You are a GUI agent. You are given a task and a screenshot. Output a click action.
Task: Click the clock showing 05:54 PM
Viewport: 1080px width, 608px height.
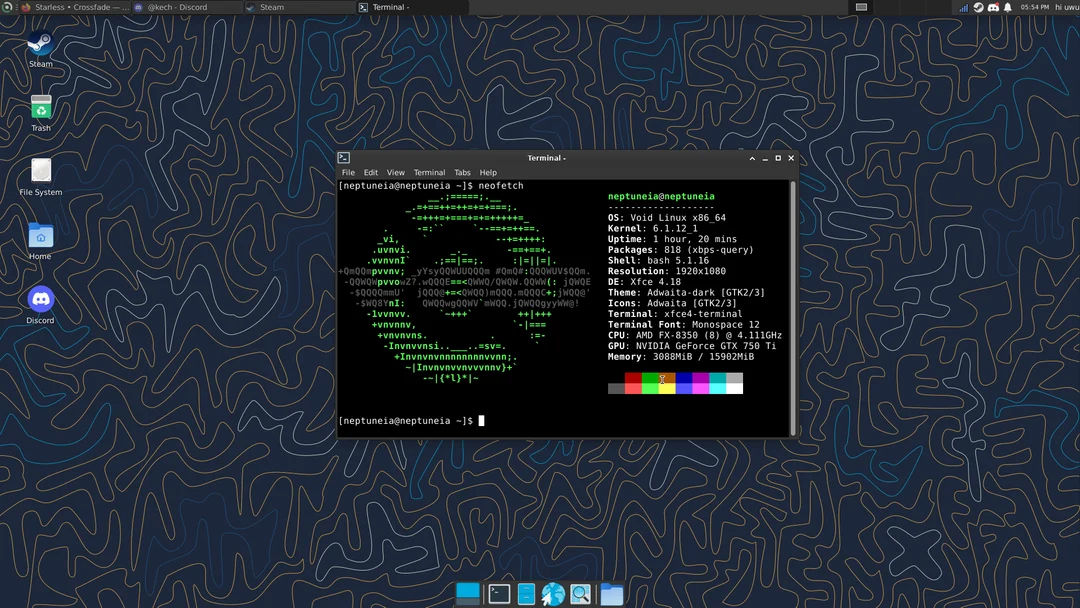(1037, 7)
